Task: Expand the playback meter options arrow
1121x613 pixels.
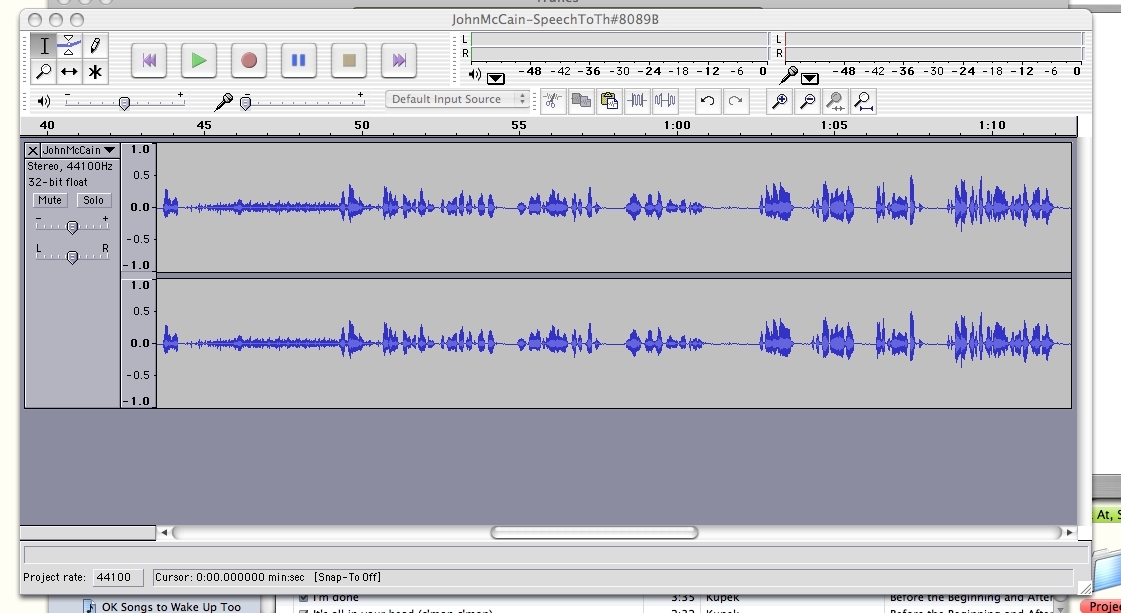Action: (496, 78)
